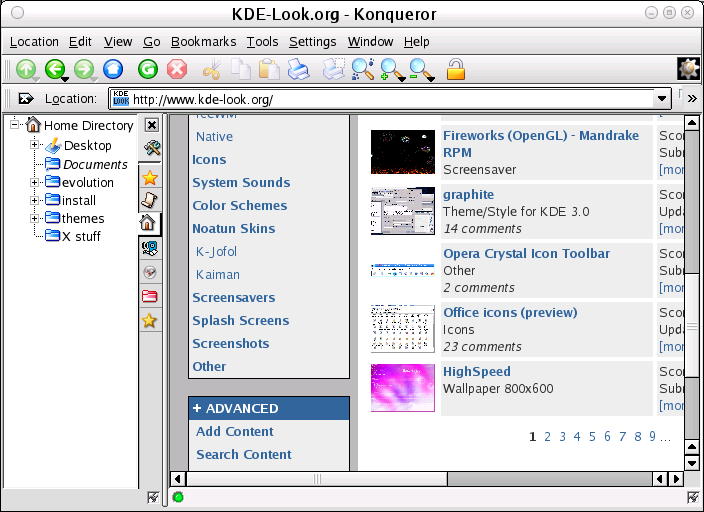The height and width of the screenshot is (512, 704).
Task: Click the Print Frame icon
Action: pos(334,70)
